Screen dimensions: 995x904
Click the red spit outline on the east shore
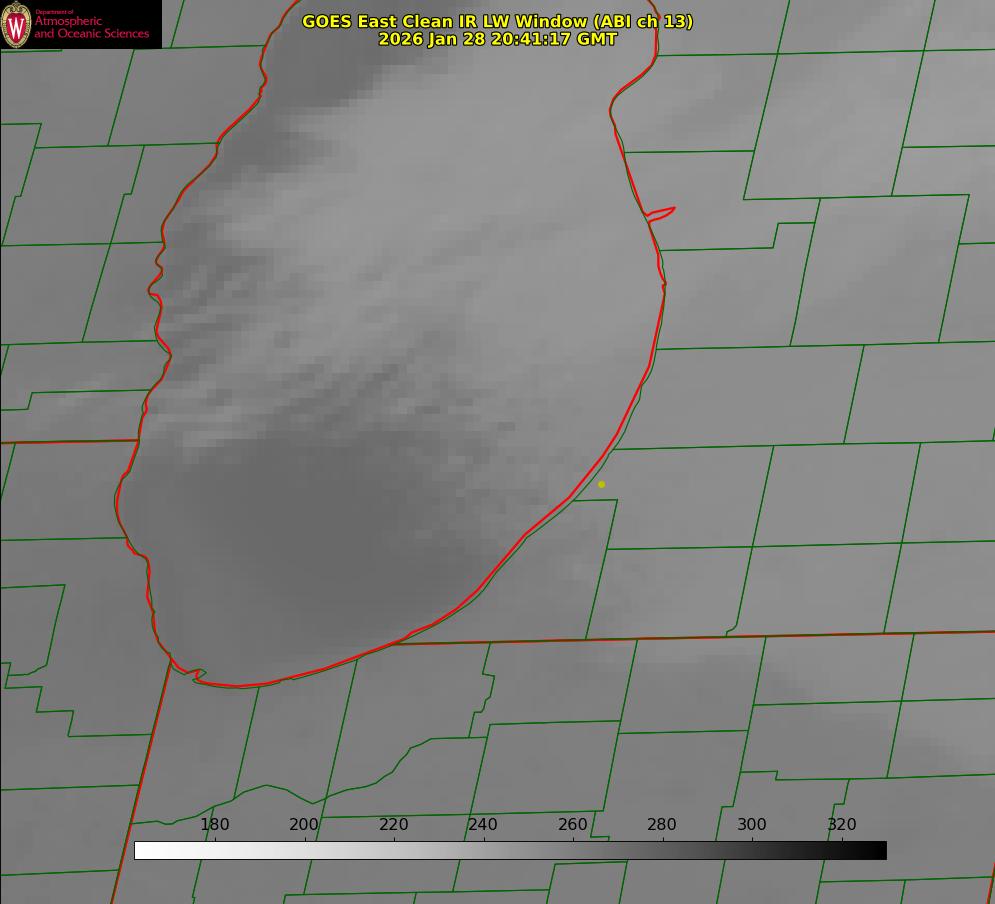coord(662,212)
